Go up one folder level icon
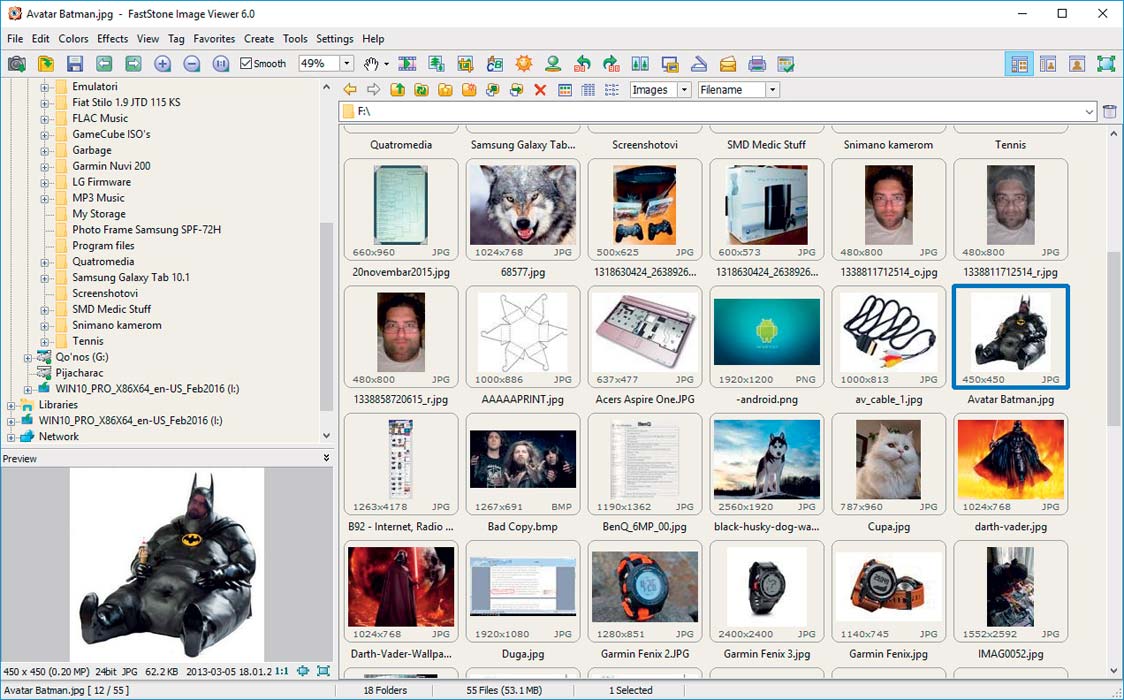Viewport: 1124px width, 700px height. click(x=397, y=90)
